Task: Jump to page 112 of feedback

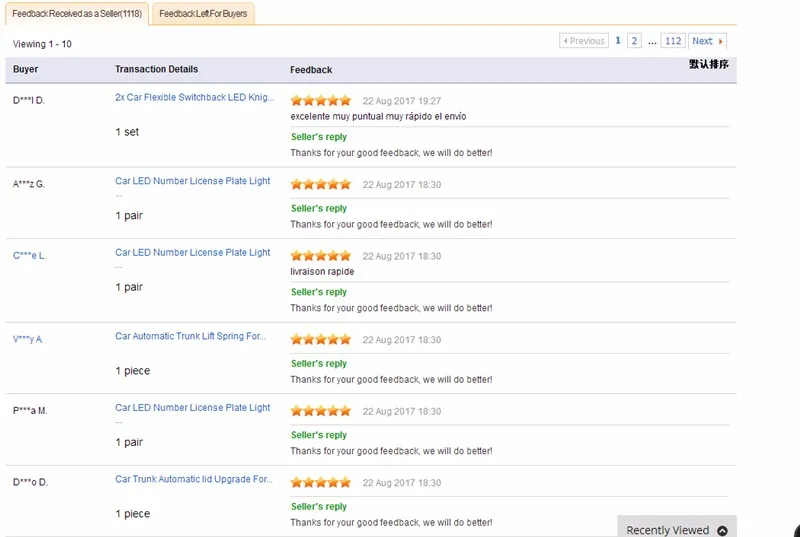Action: pyautogui.click(x=673, y=41)
